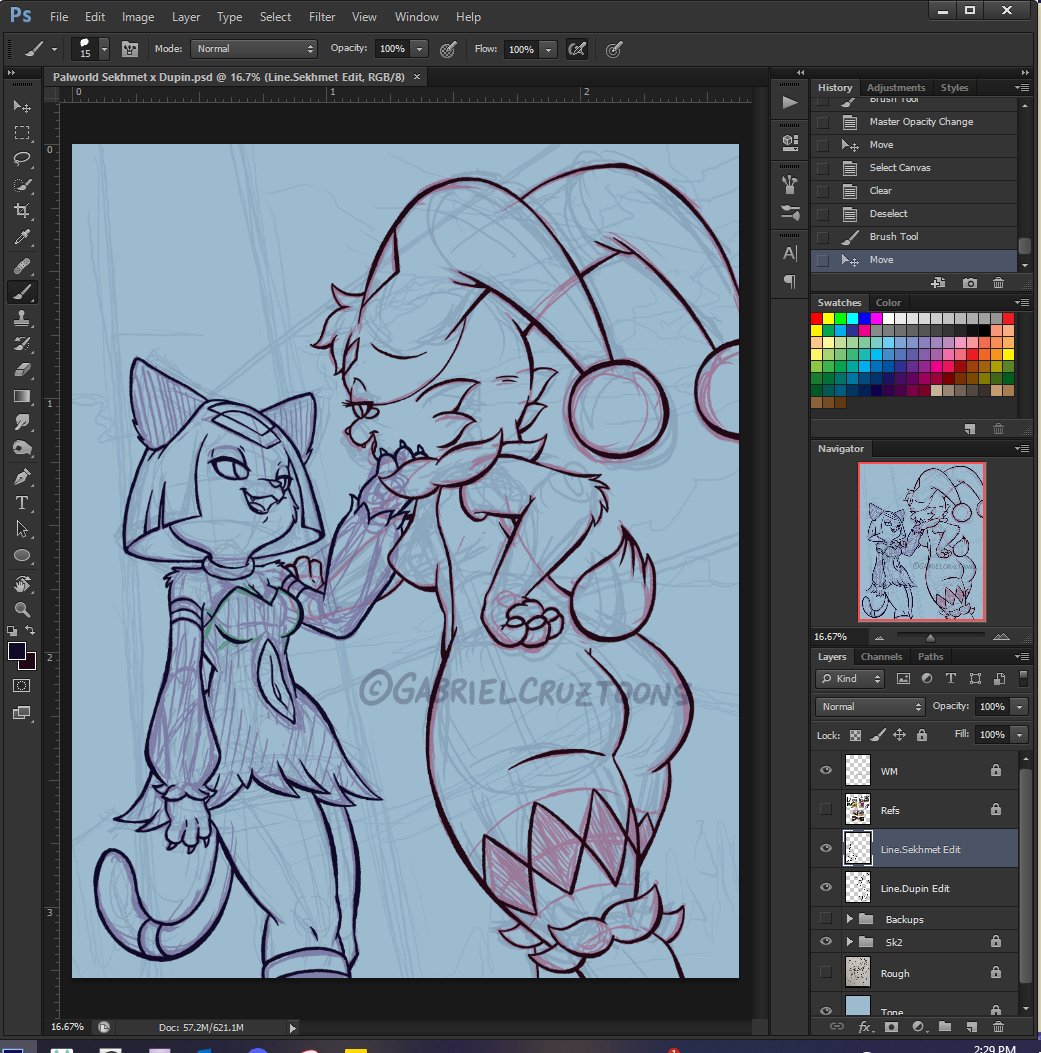Select the Healing Brush tool
1041x1053 pixels.
pos(21,266)
